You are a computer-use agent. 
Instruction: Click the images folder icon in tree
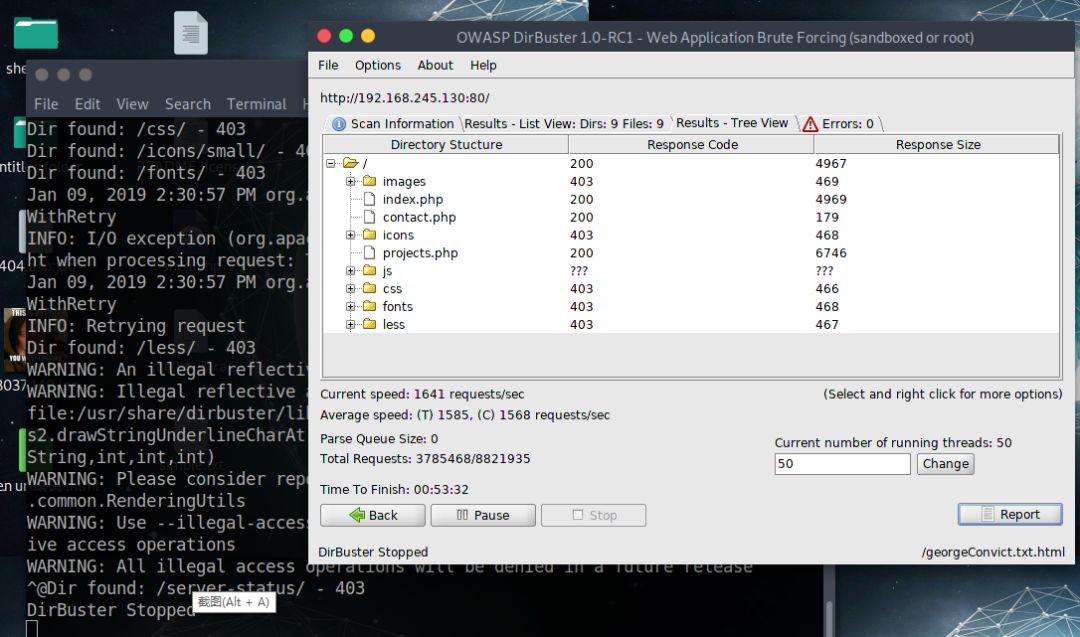click(370, 181)
